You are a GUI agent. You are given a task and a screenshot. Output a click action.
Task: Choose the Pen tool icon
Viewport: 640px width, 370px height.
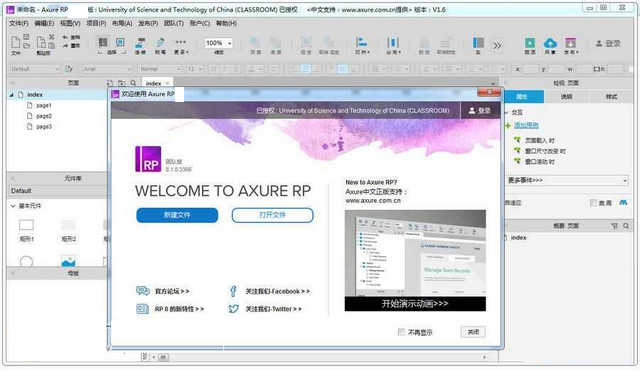pos(160,42)
